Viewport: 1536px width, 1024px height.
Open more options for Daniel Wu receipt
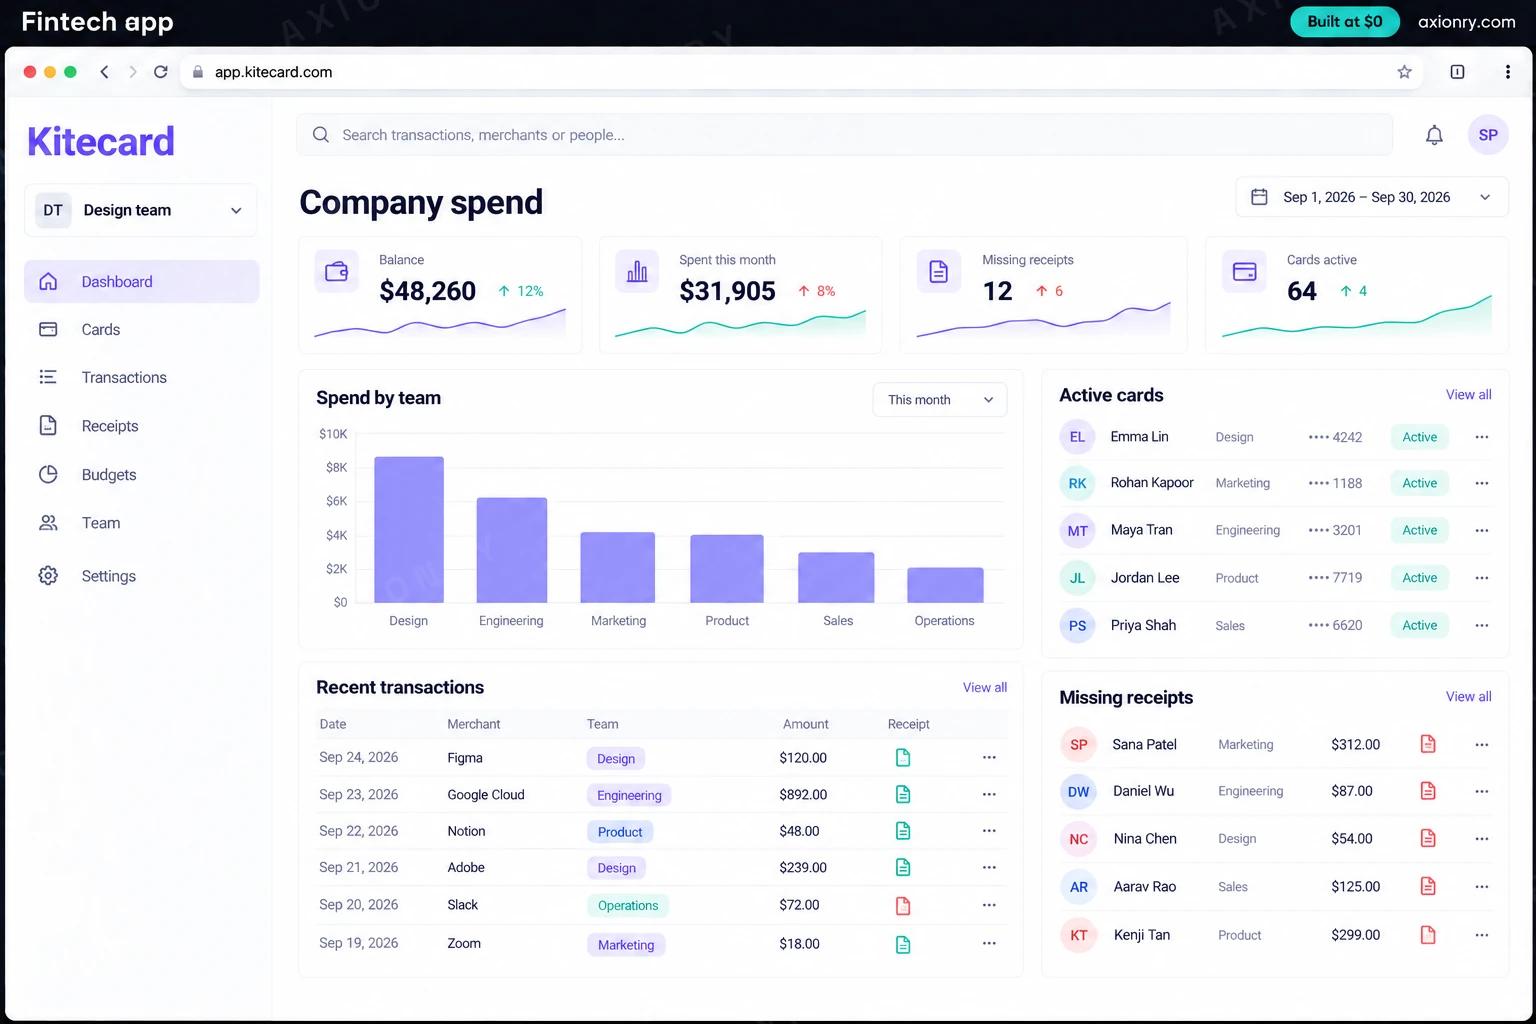pyautogui.click(x=1482, y=791)
